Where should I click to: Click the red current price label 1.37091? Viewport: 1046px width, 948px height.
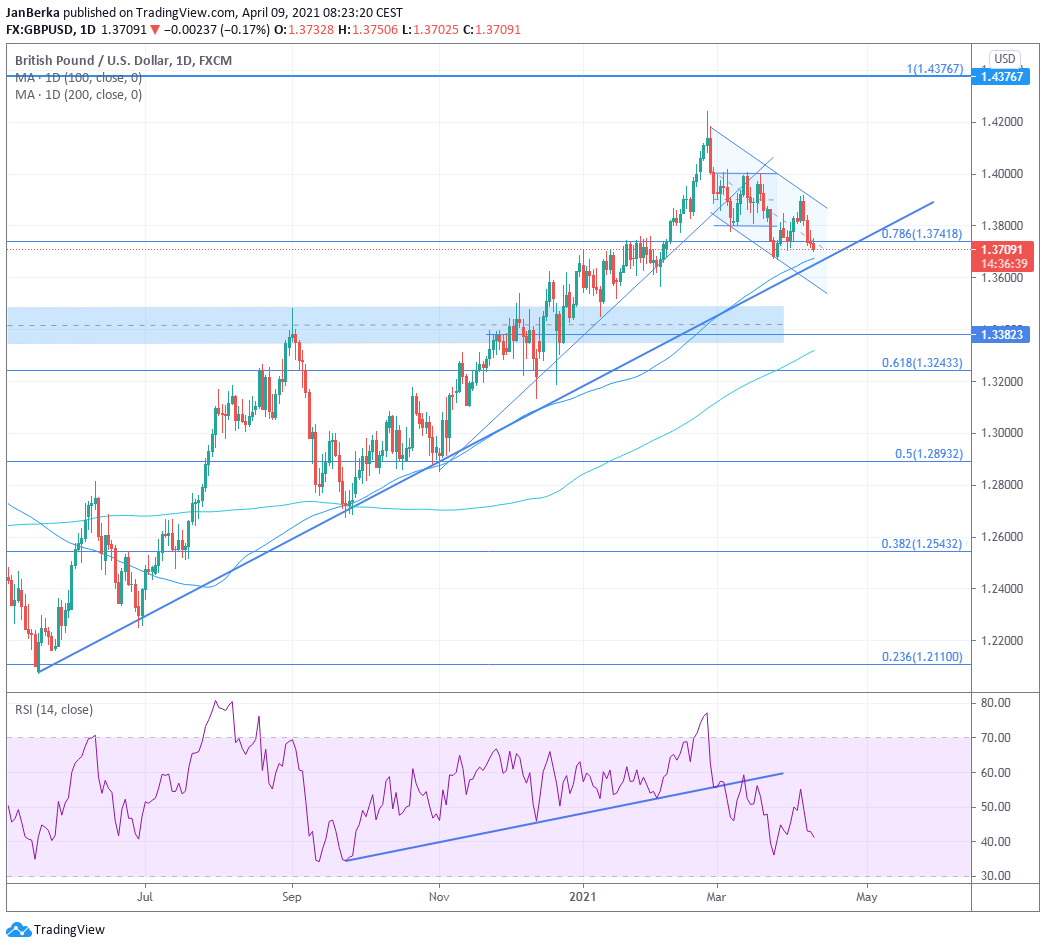[1002, 250]
